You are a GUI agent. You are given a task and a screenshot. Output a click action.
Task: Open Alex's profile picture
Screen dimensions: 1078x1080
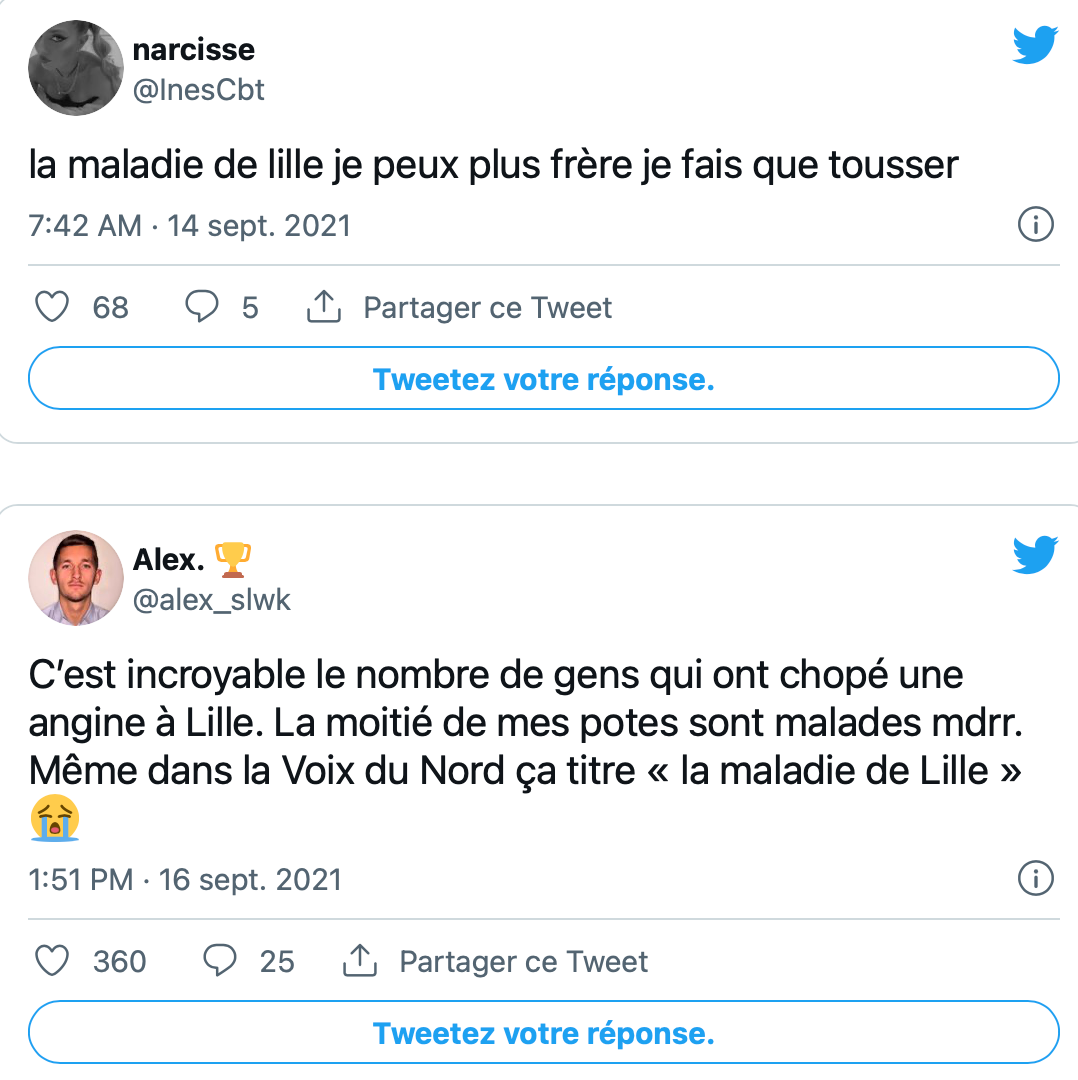(76, 578)
